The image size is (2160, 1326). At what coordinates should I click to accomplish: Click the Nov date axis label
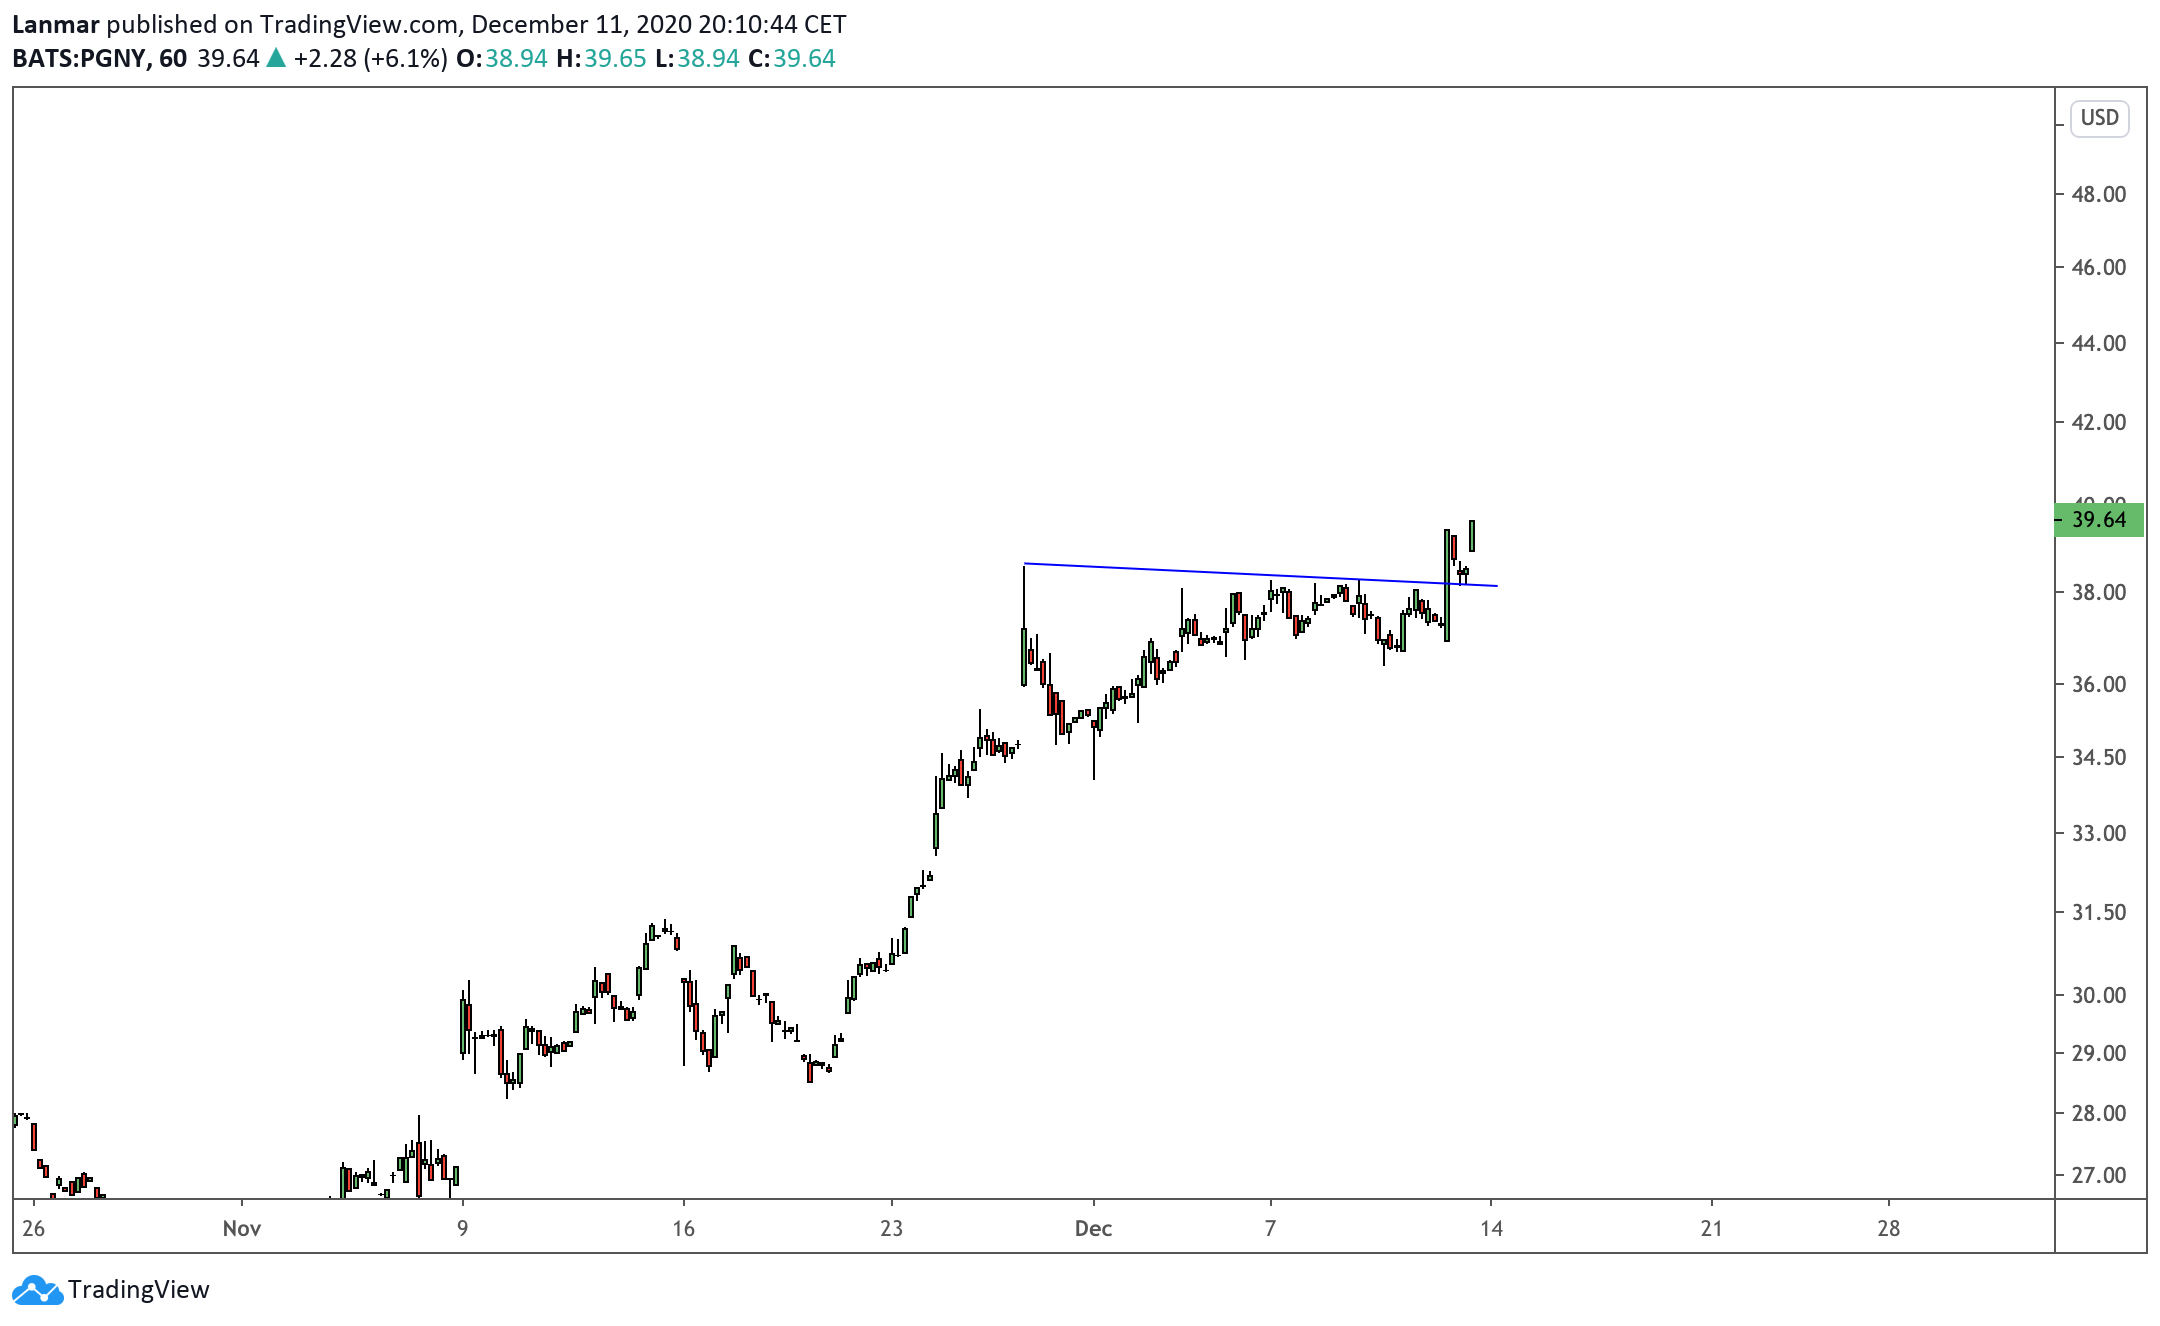point(242,1228)
